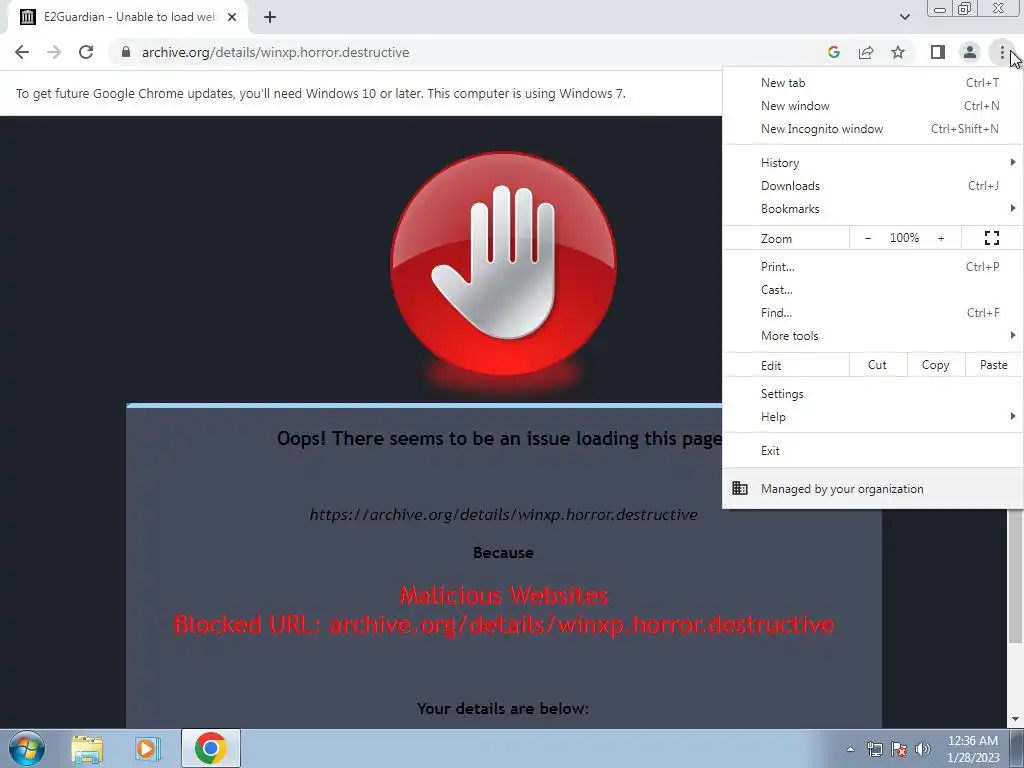
Task: Choose New tab from the menu
Action: point(873,83)
